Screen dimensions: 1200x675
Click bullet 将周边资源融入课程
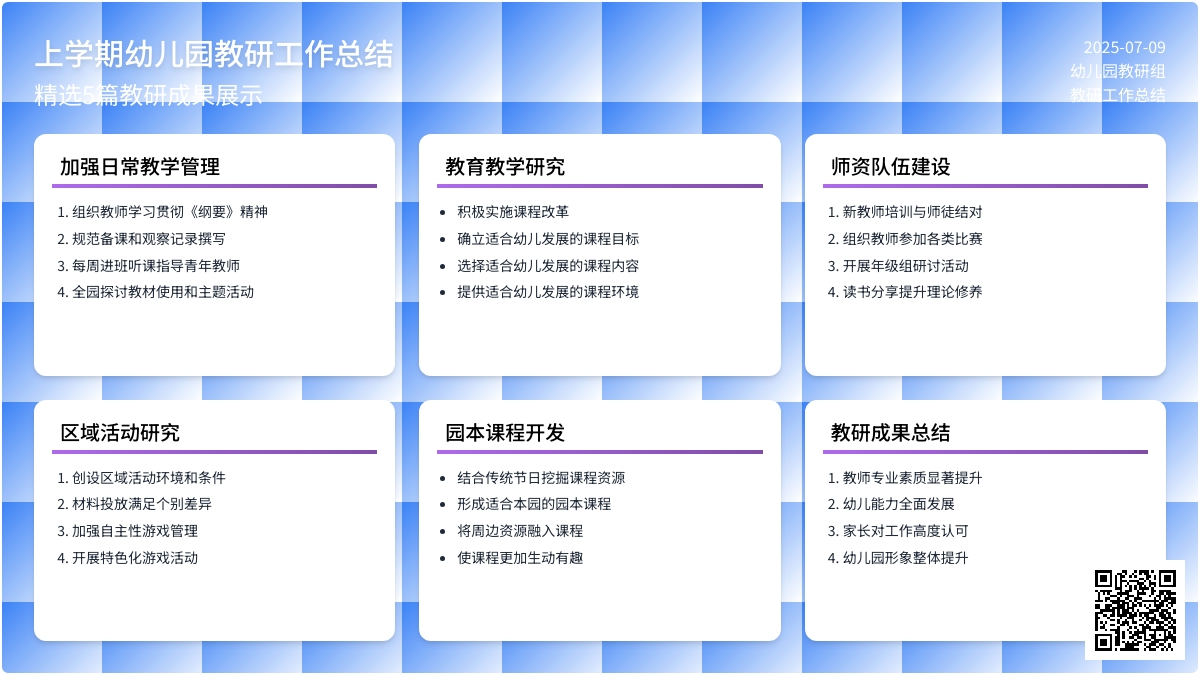point(520,531)
